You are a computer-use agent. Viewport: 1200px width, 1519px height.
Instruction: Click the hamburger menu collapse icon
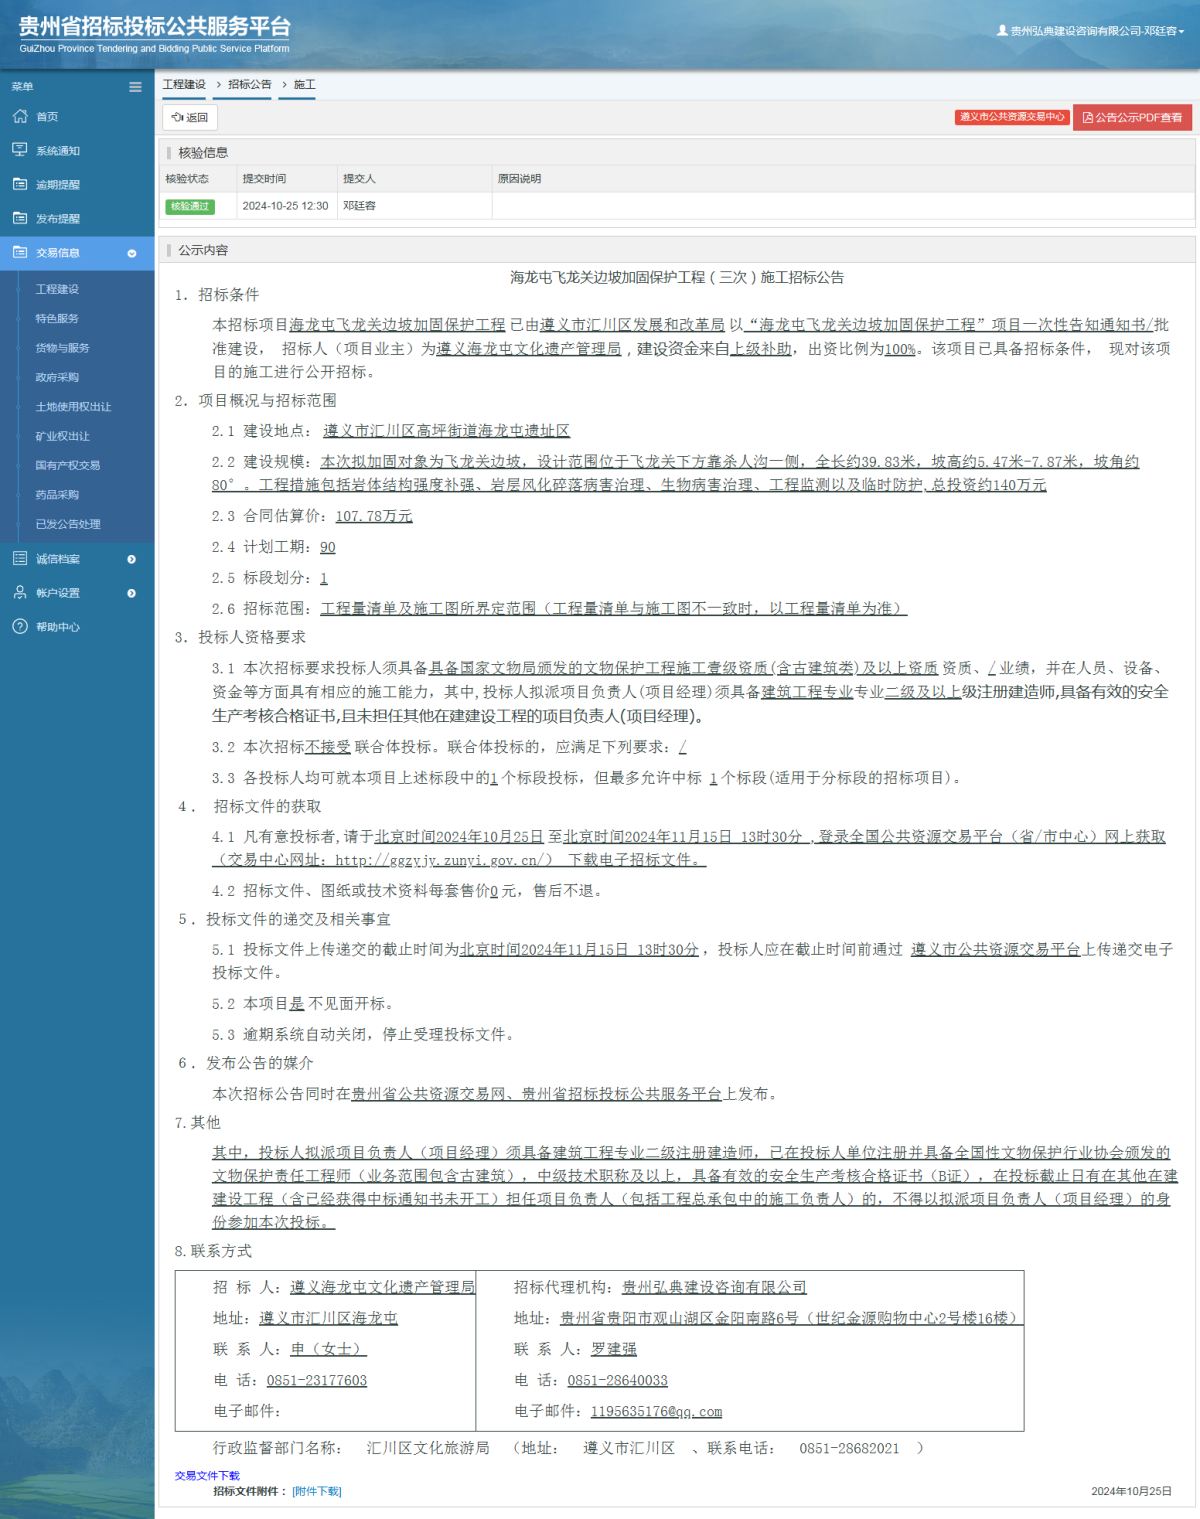tap(135, 87)
